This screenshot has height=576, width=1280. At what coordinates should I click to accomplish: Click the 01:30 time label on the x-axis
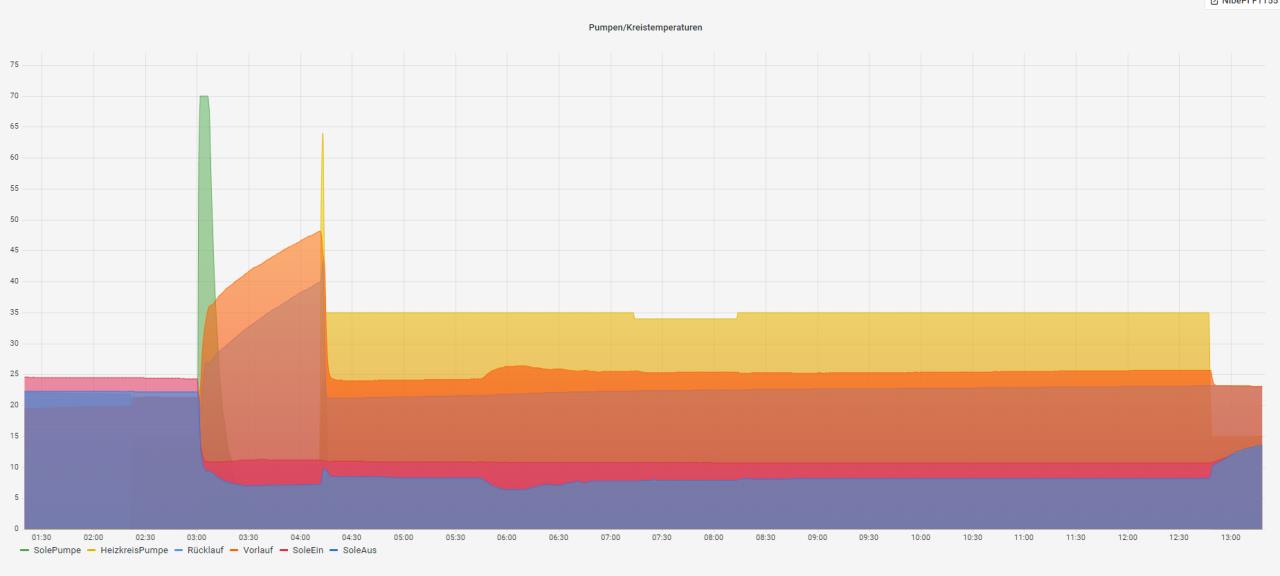click(41, 538)
